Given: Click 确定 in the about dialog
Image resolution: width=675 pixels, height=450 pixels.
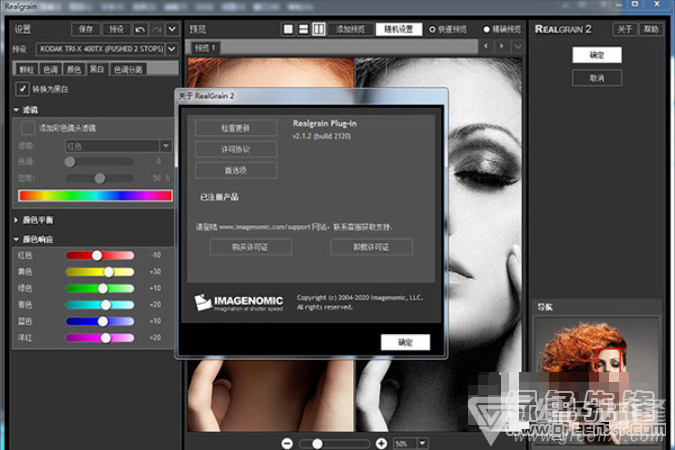Looking at the screenshot, I should click(405, 342).
